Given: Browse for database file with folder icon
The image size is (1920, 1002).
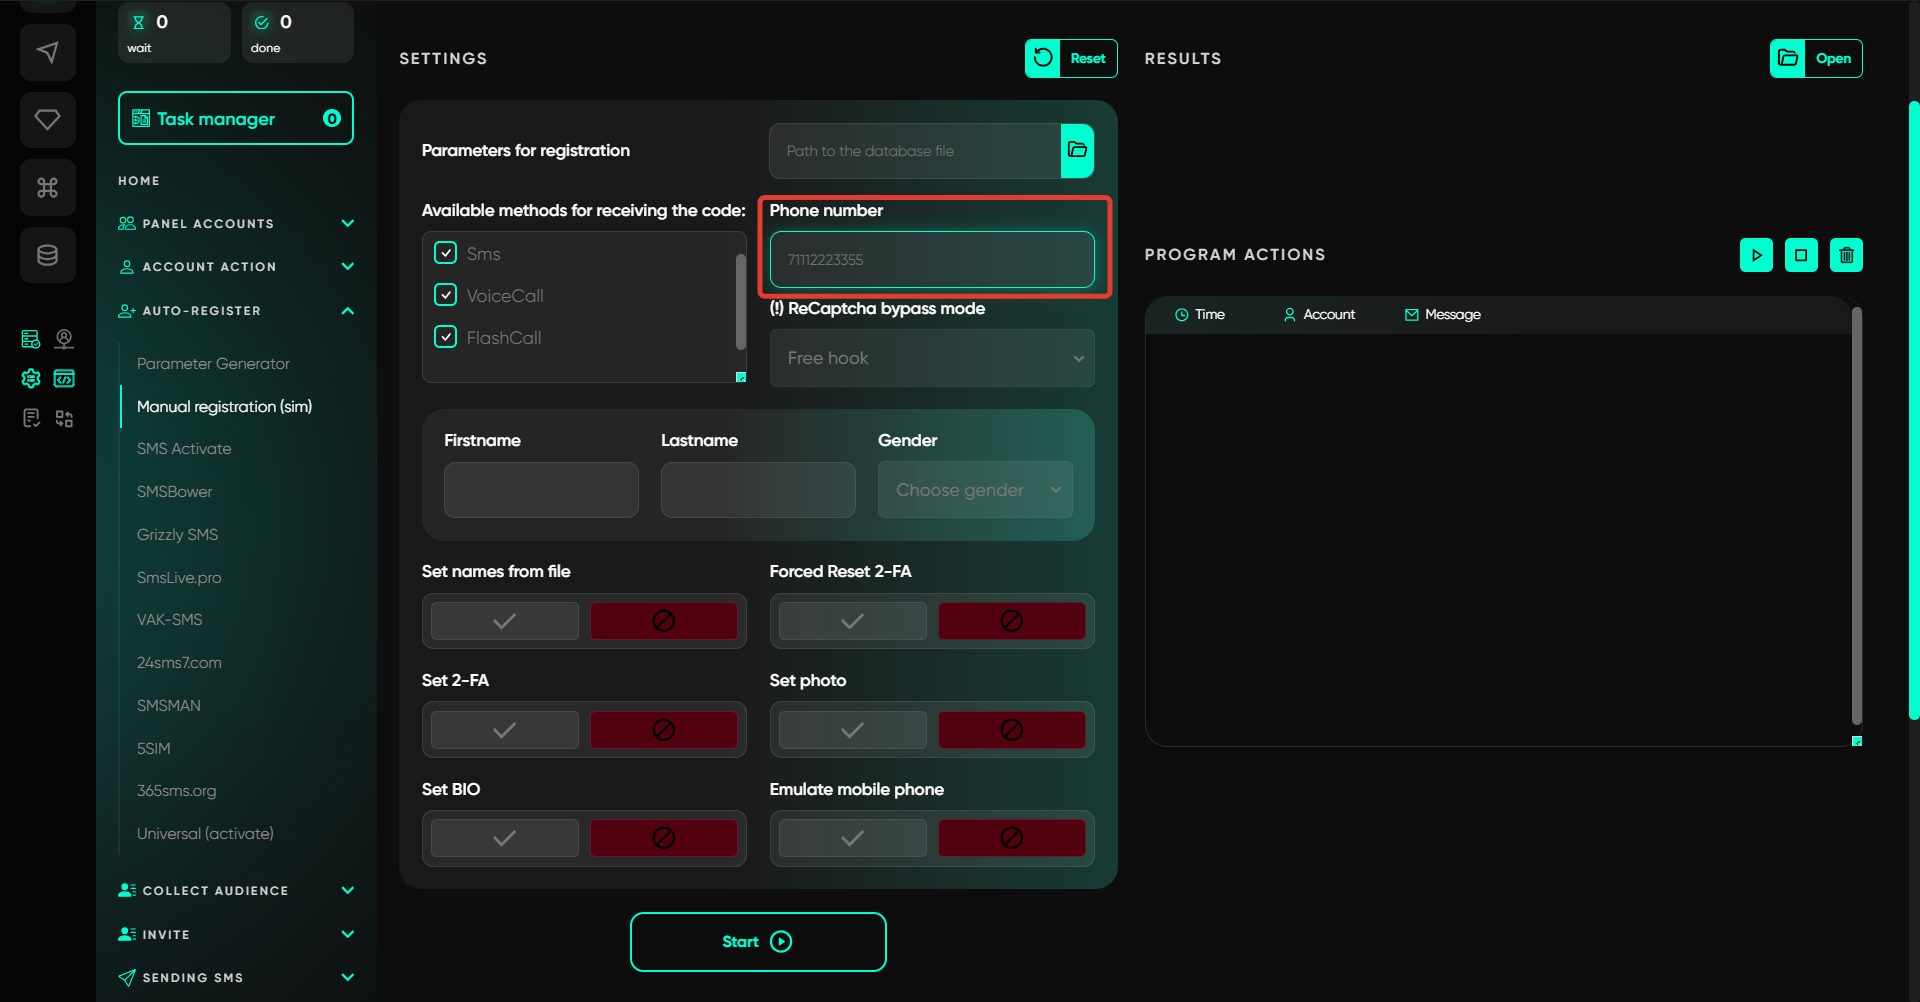Looking at the screenshot, I should [1077, 151].
